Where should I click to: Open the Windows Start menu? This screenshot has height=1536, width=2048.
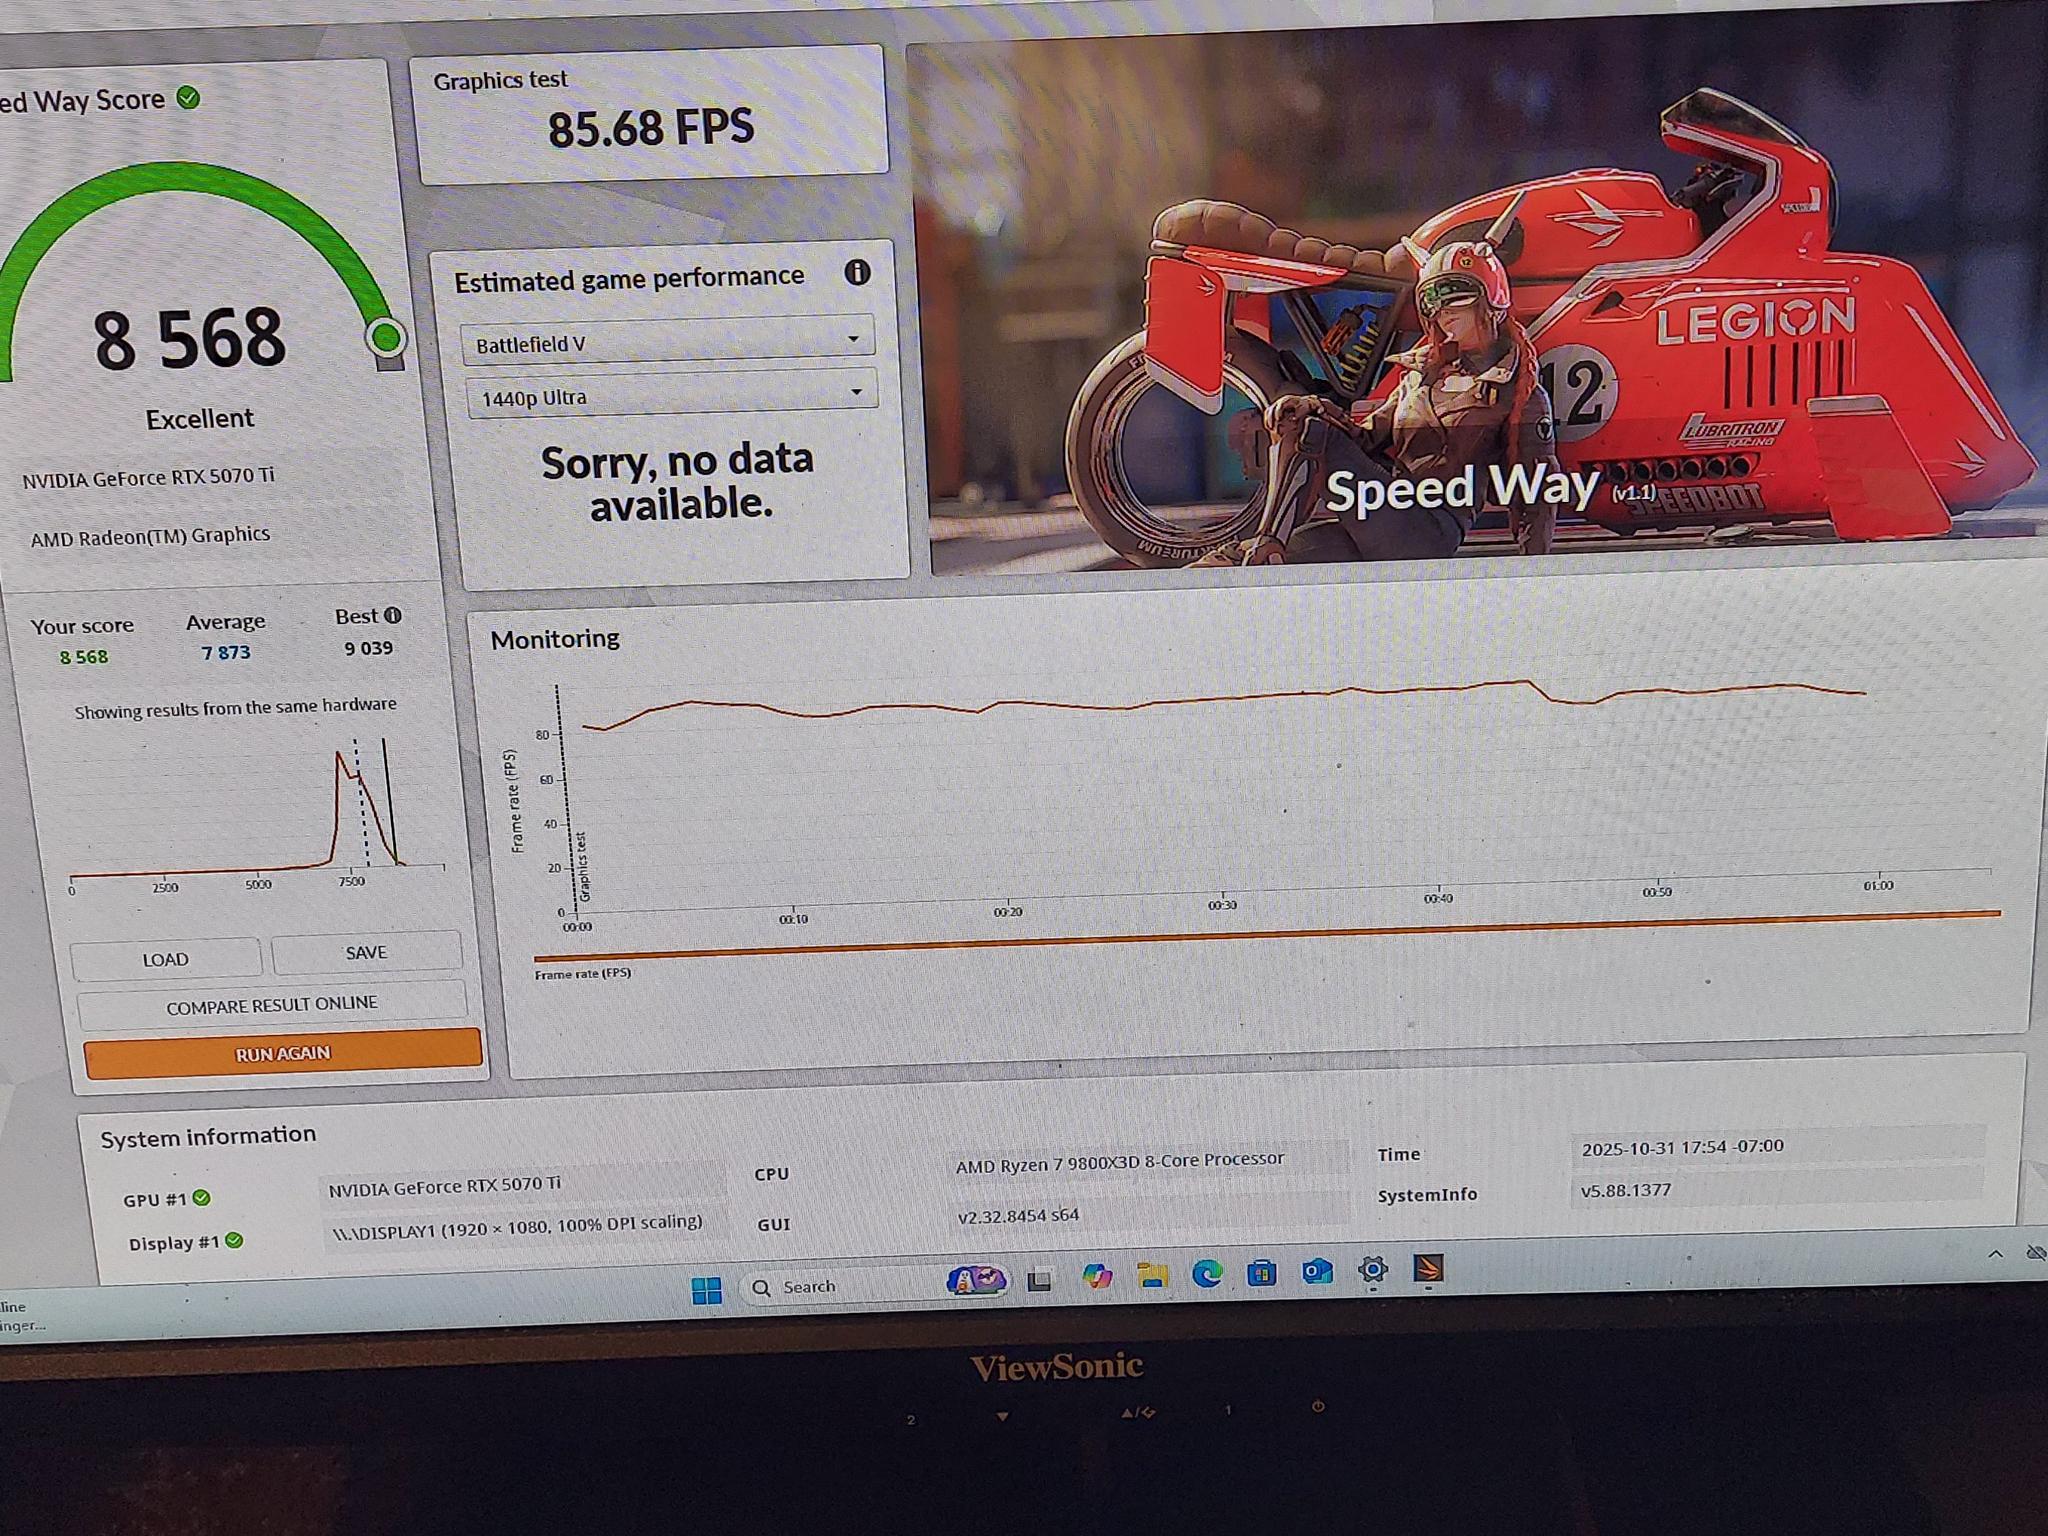click(706, 1290)
